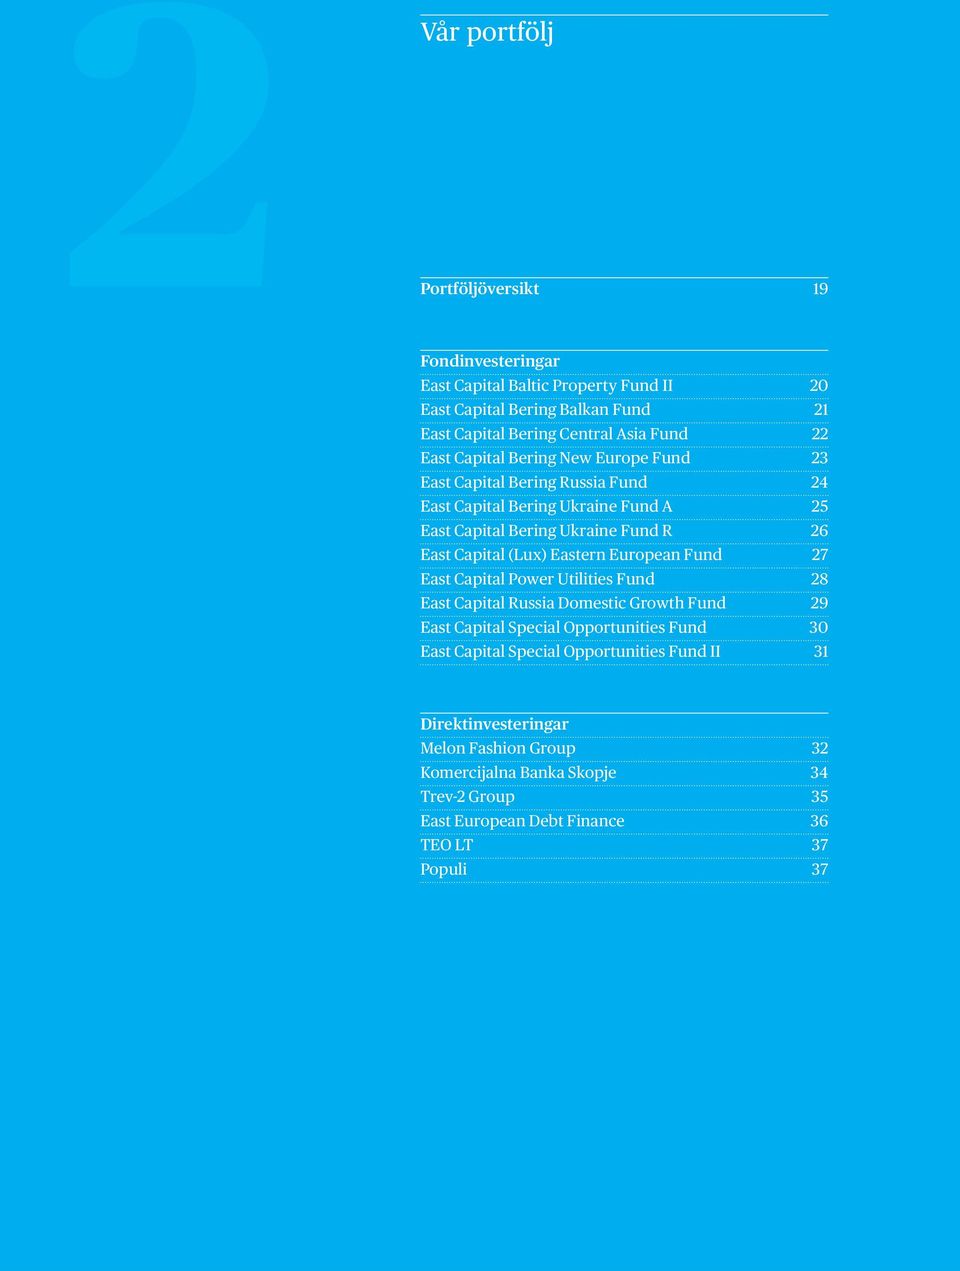This screenshot has height=1271, width=960.
Task: Click page number 19 beside Portföljöversikt
Action: (820, 289)
